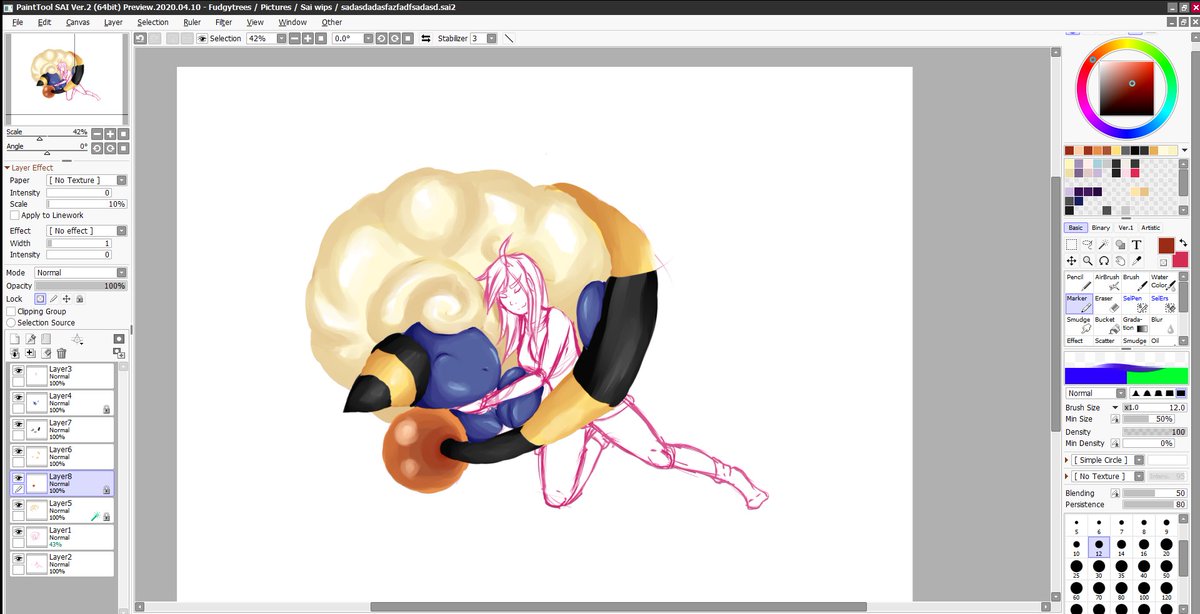The height and width of the screenshot is (614, 1200).
Task: Enable the Apply to Linework checkbox
Action: click(14, 215)
